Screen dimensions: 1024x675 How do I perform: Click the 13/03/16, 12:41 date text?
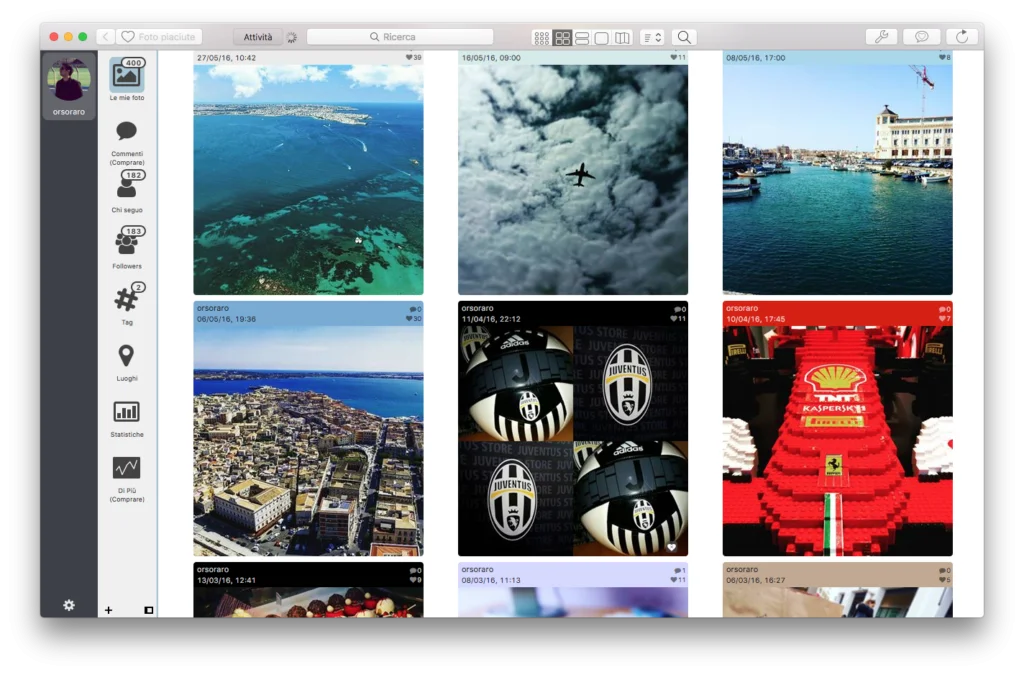pos(226,580)
